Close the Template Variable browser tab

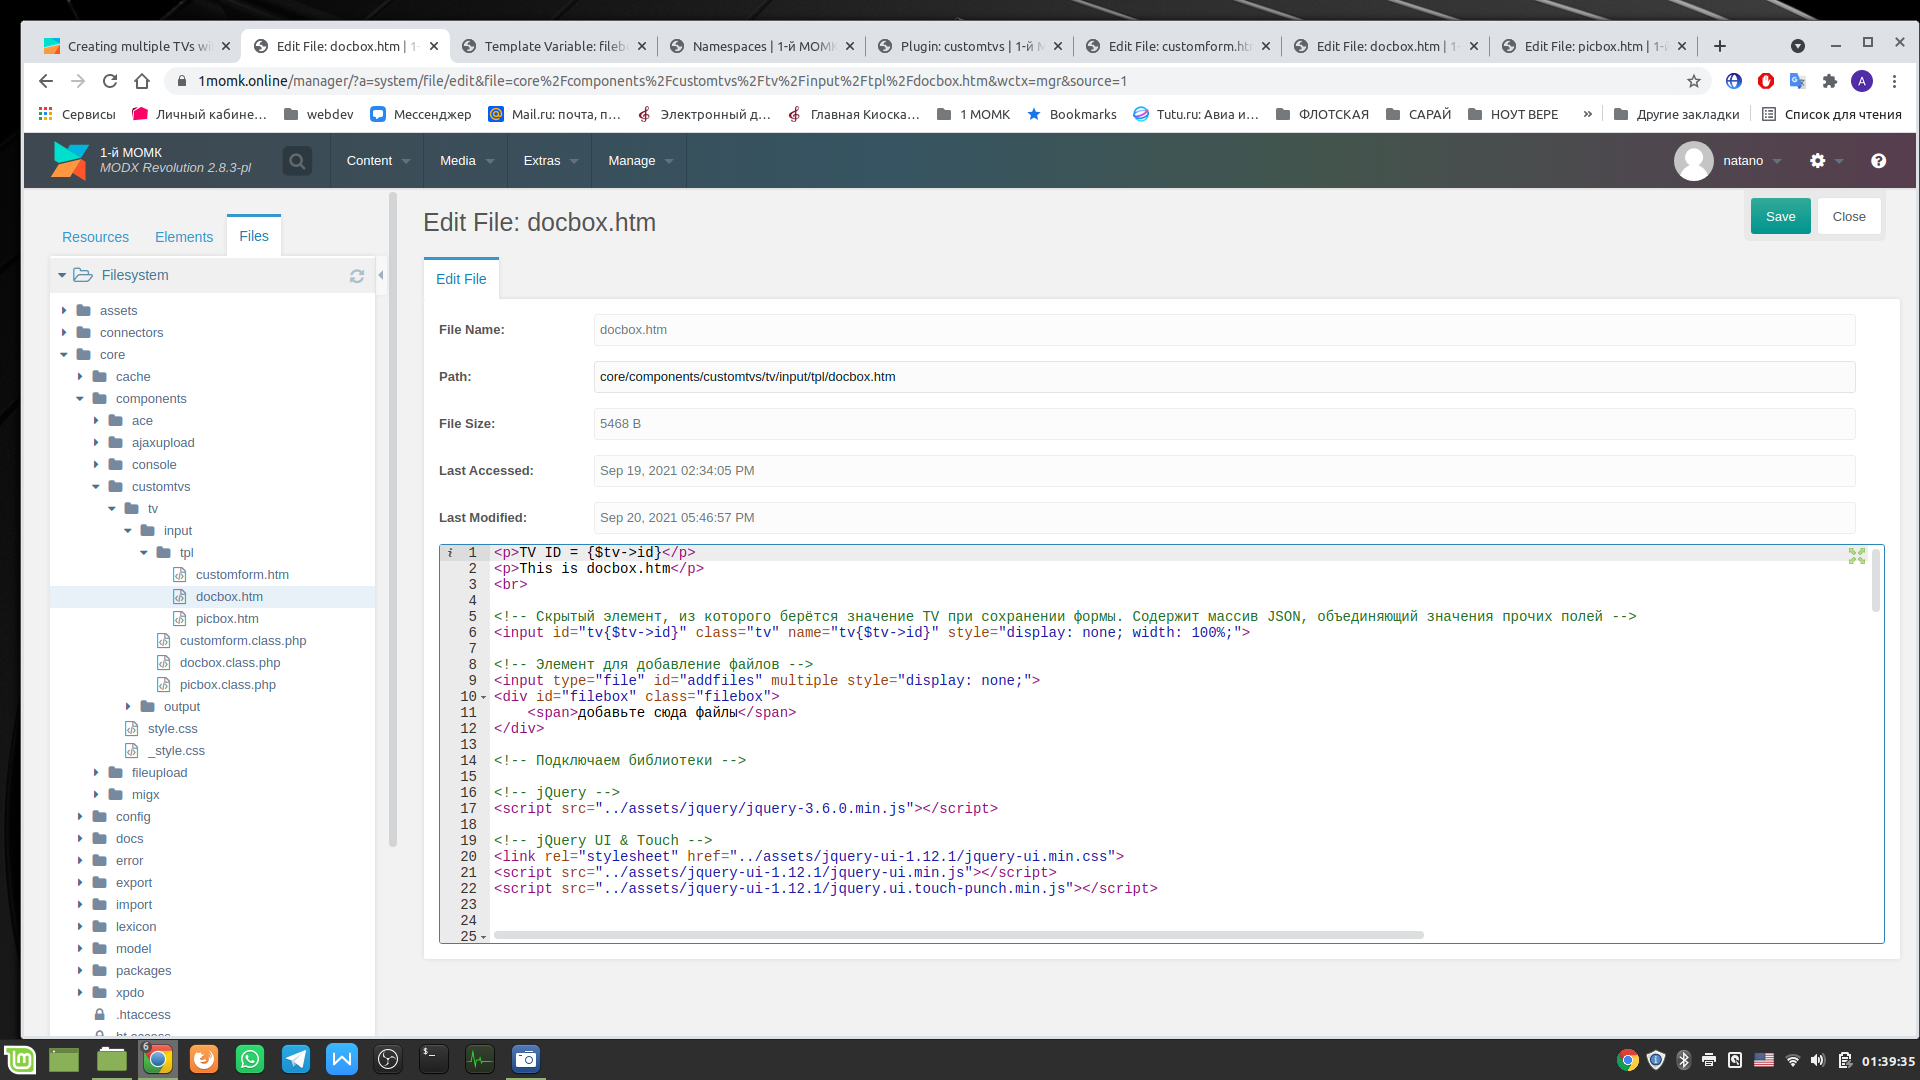(x=642, y=46)
